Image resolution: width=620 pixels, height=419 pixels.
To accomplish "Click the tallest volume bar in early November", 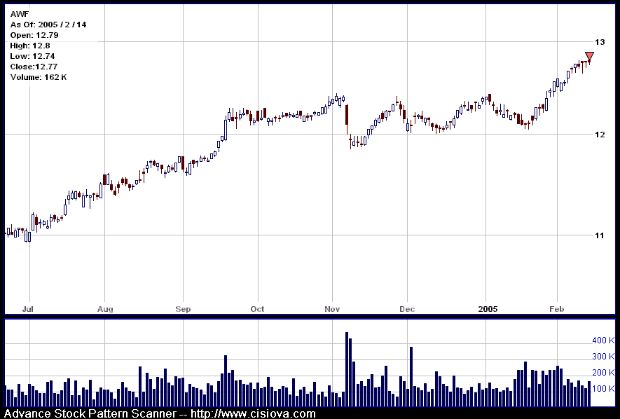I will click(x=346, y=369).
